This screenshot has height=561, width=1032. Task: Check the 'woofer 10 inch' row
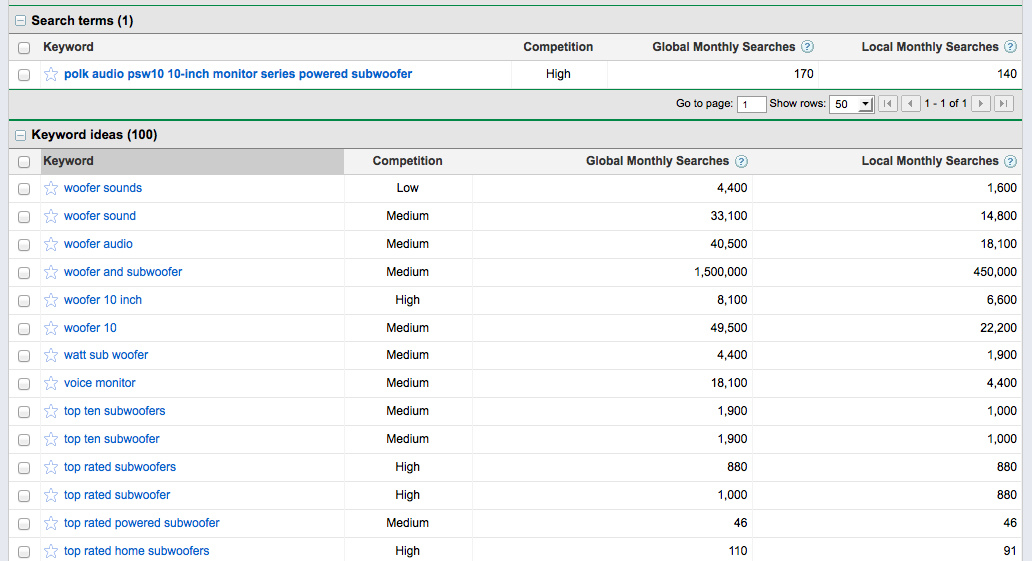[x=24, y=301]
